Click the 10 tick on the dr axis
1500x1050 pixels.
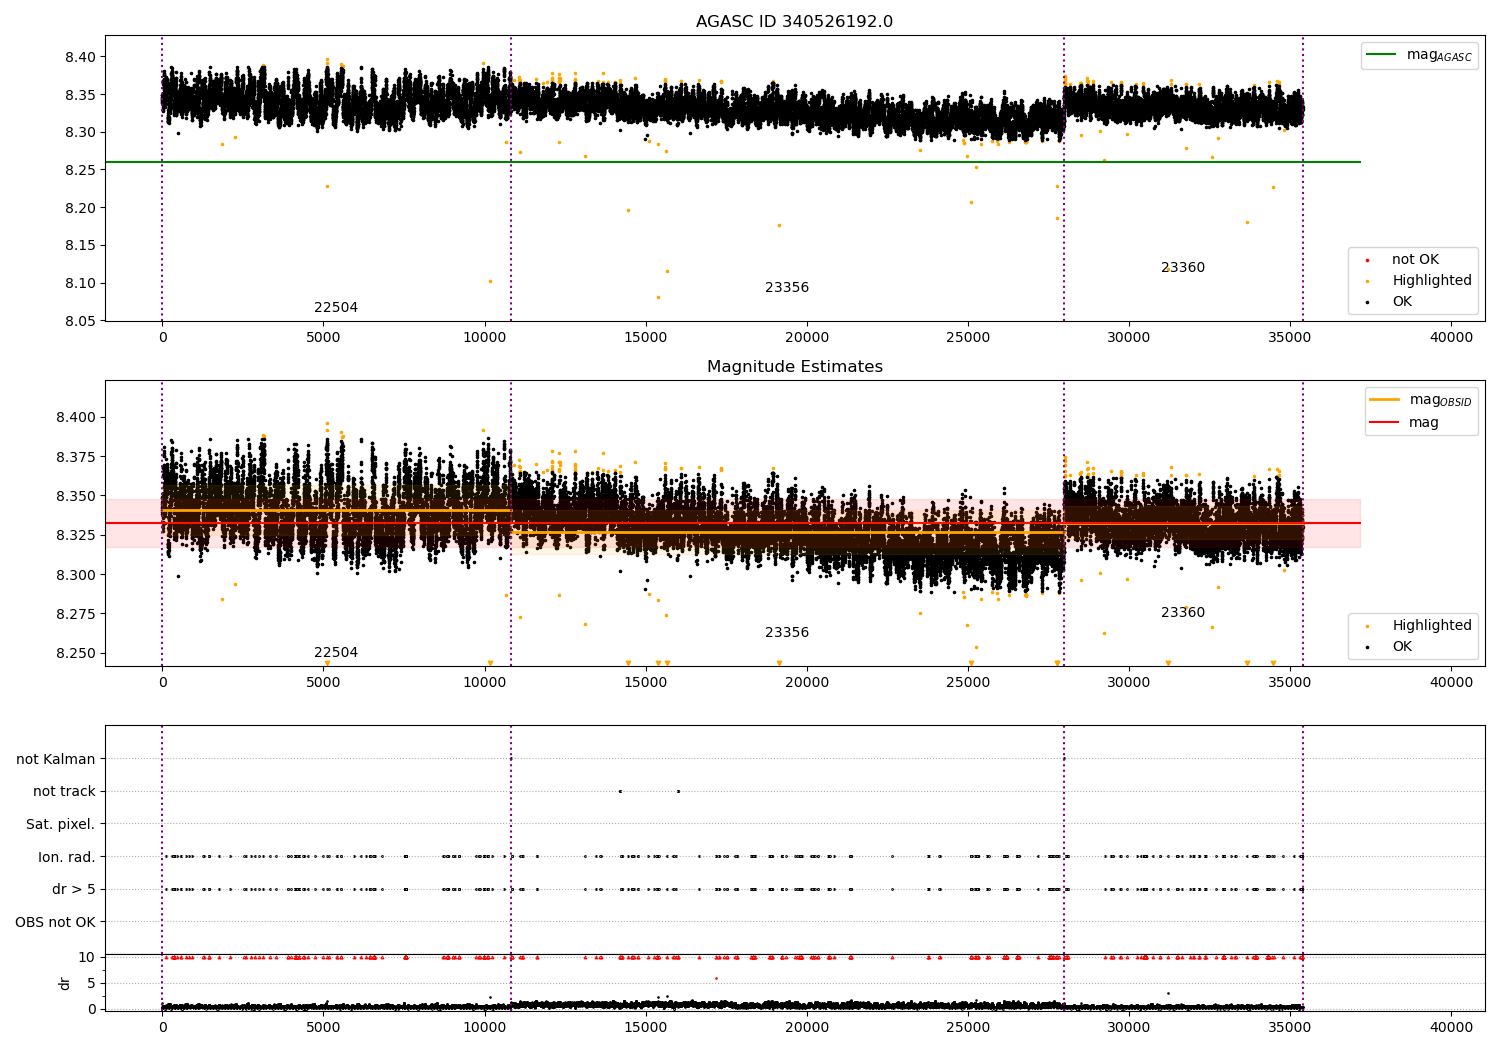(x=88, y=958)
